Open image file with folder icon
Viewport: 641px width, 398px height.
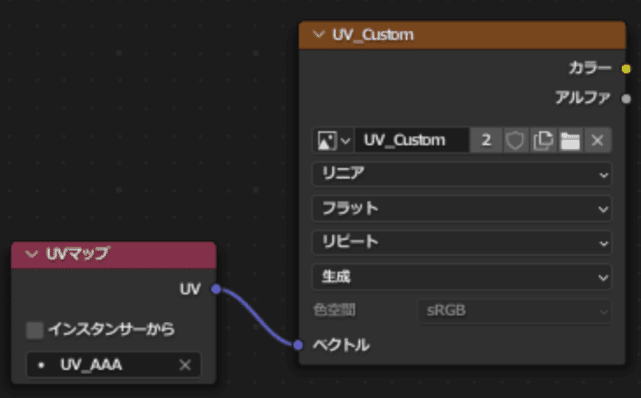click(x=570, y=141)
